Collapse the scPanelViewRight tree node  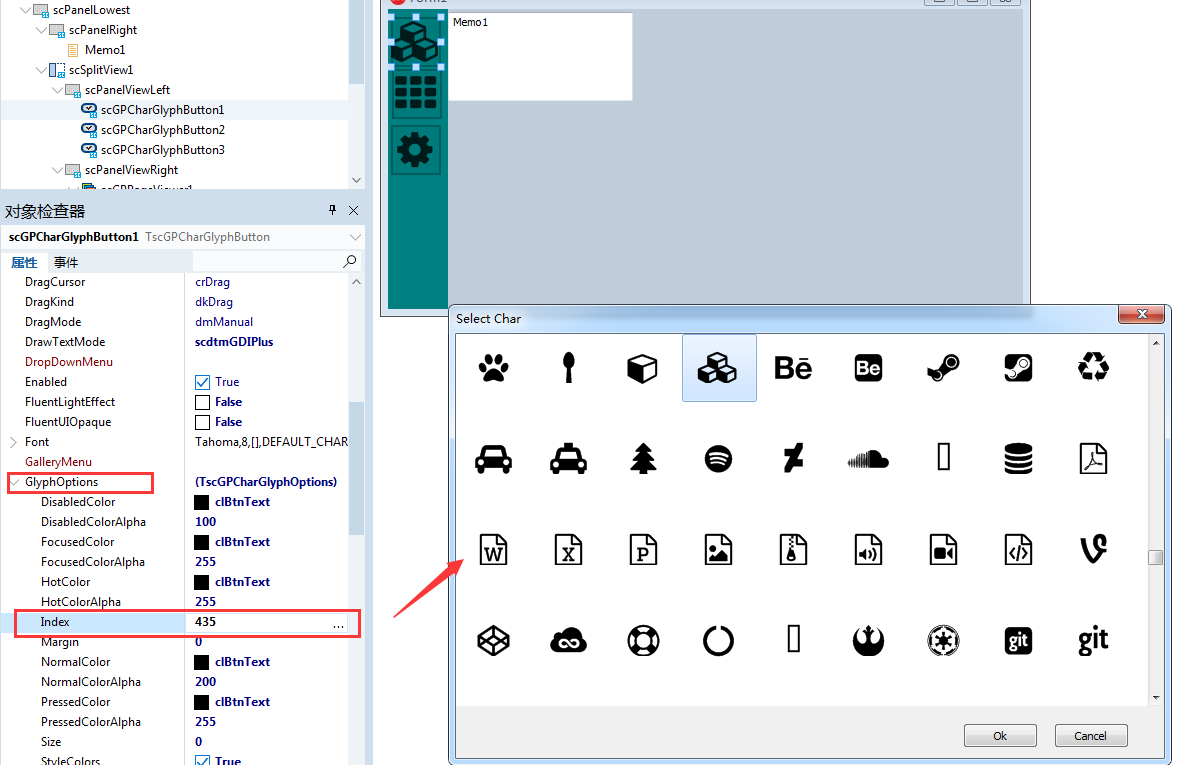click(x=58, y=170)
